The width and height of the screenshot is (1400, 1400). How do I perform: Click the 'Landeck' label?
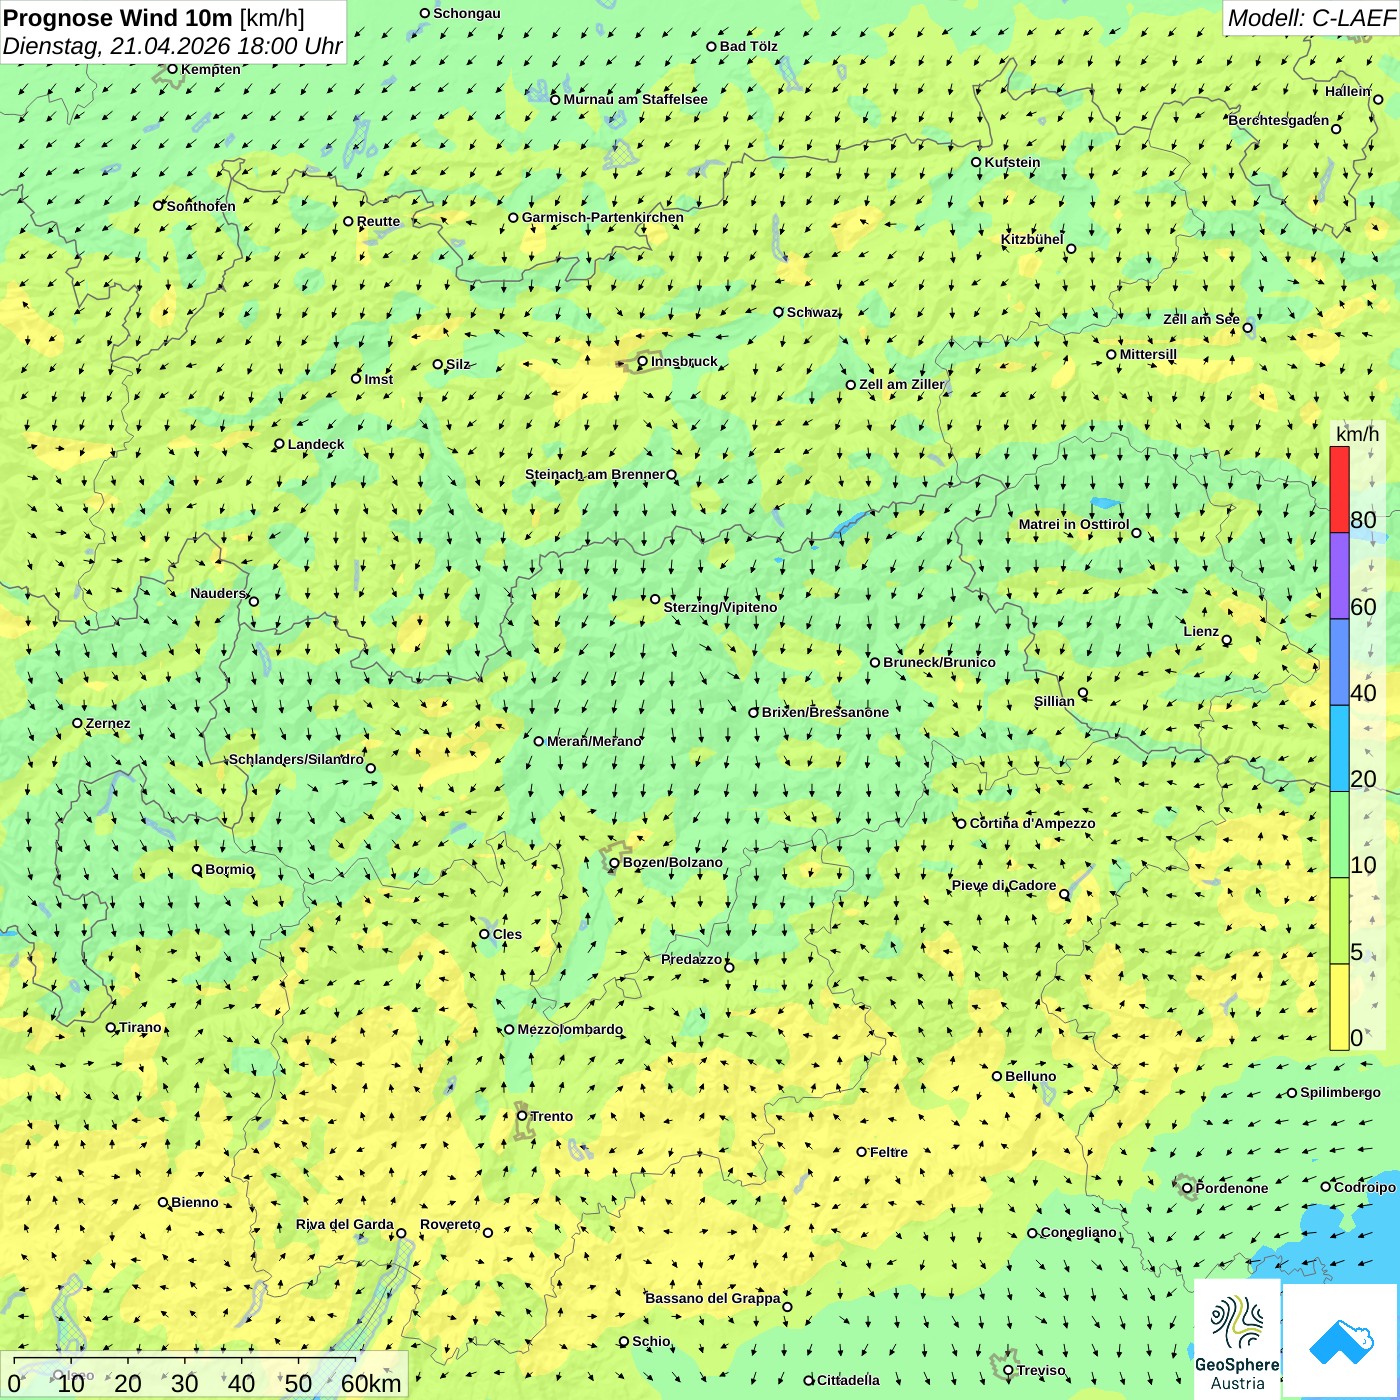point(316,444)
